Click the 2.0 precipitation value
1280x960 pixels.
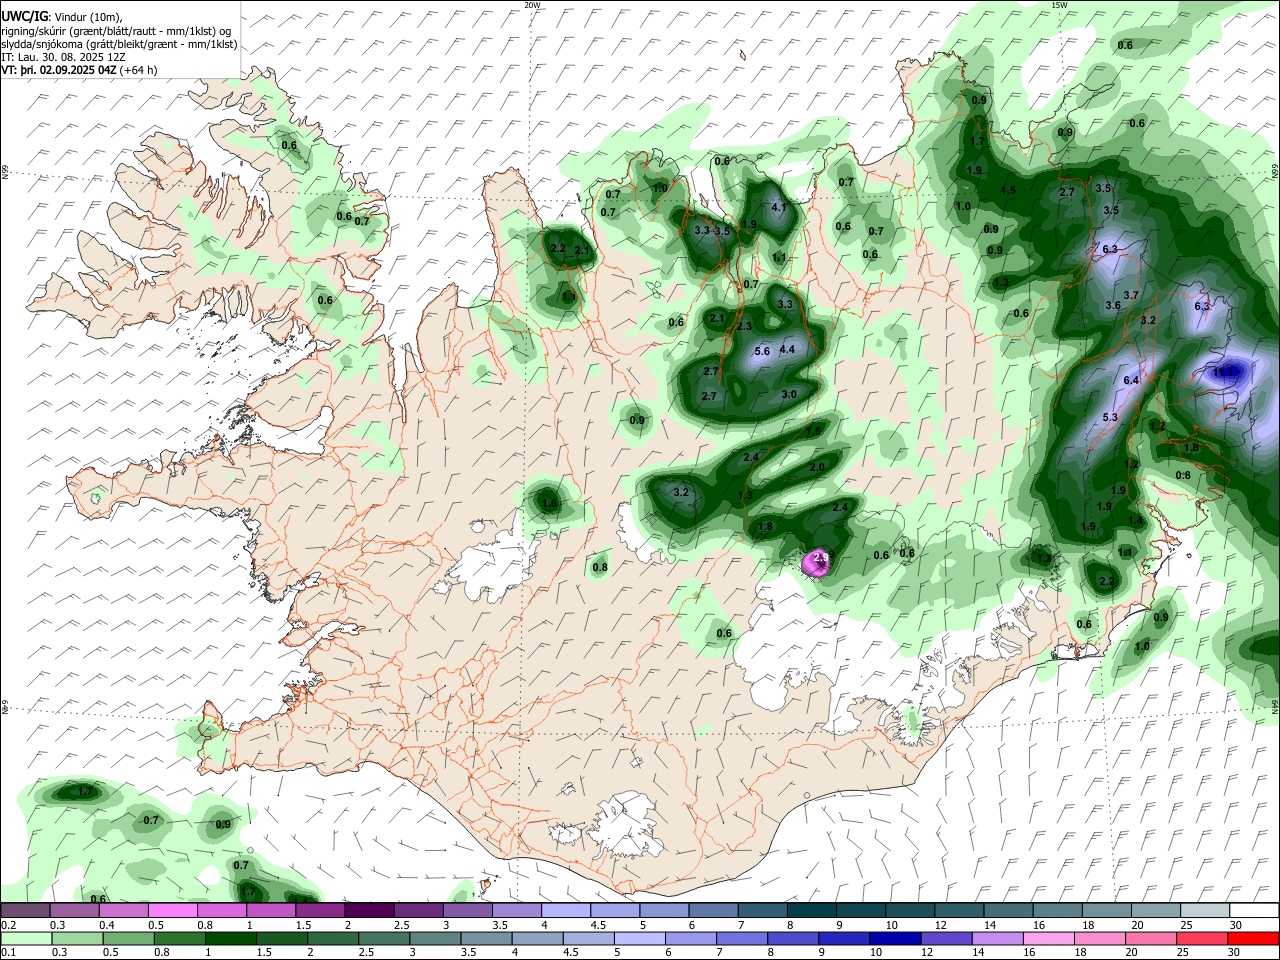pyautogui.click(x=816, y=468)
